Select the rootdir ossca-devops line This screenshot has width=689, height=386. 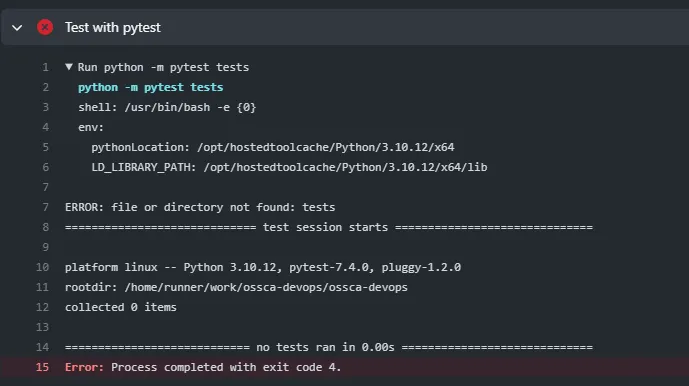point(236,288)
